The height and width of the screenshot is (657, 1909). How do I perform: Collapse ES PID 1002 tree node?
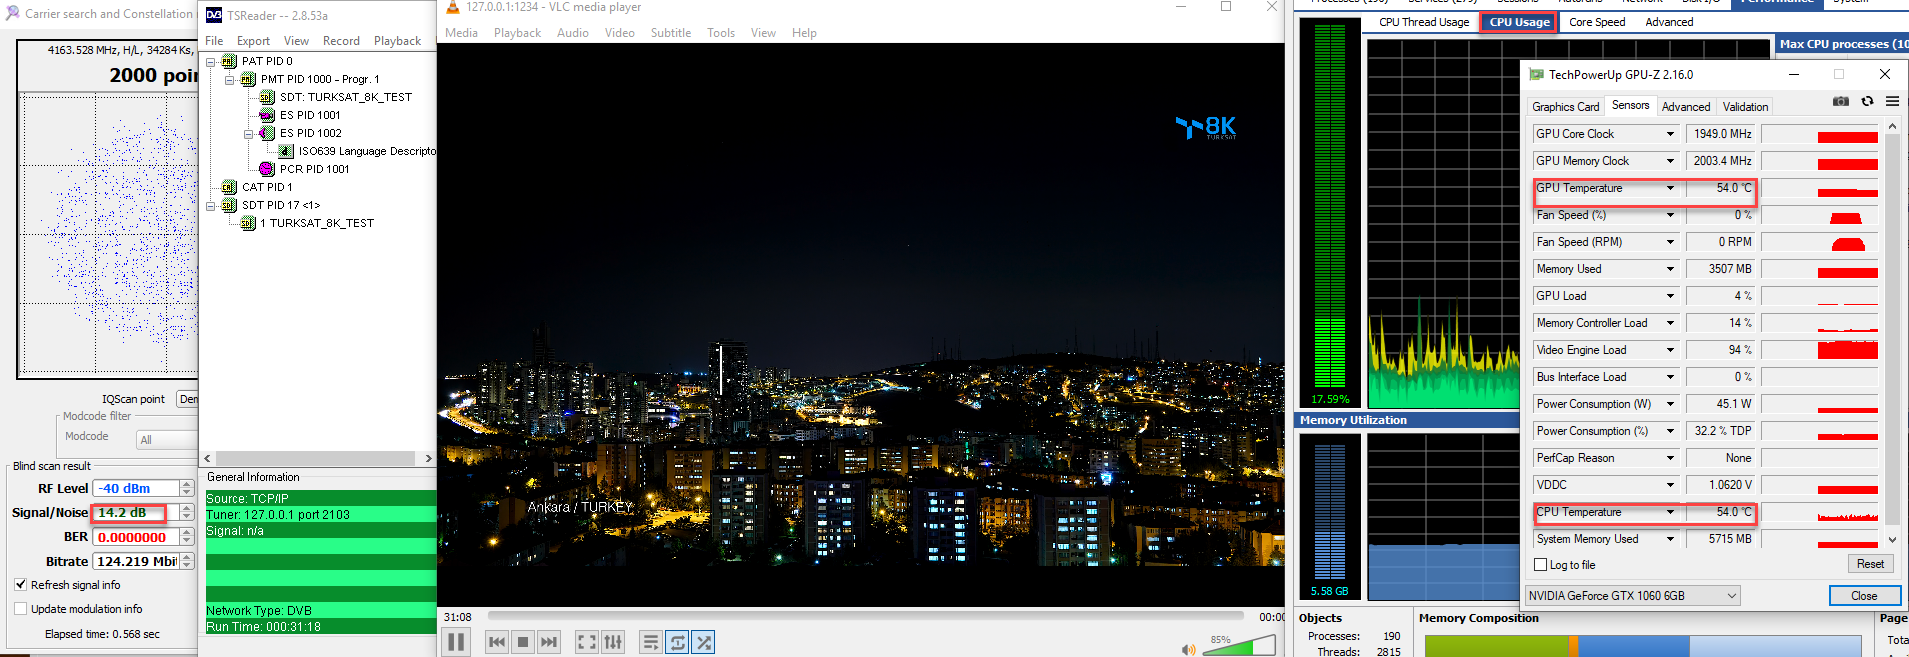click(249, 134)
